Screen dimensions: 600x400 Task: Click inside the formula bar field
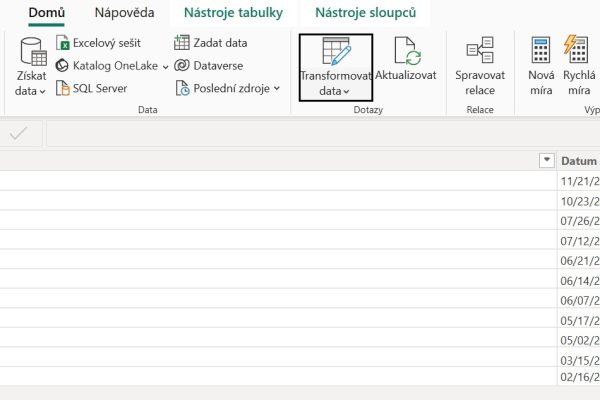click(323, 134)
